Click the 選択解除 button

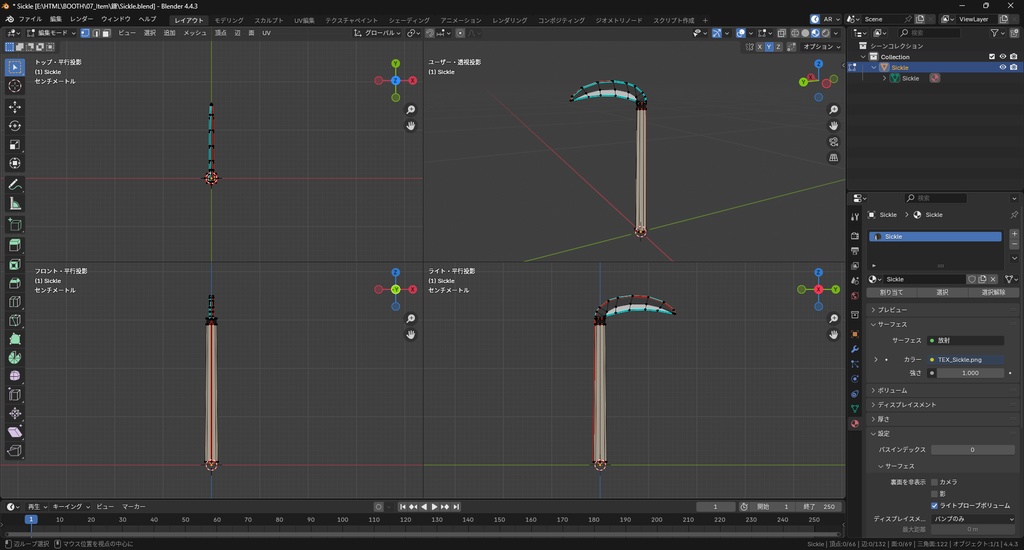tap(993, 293)
